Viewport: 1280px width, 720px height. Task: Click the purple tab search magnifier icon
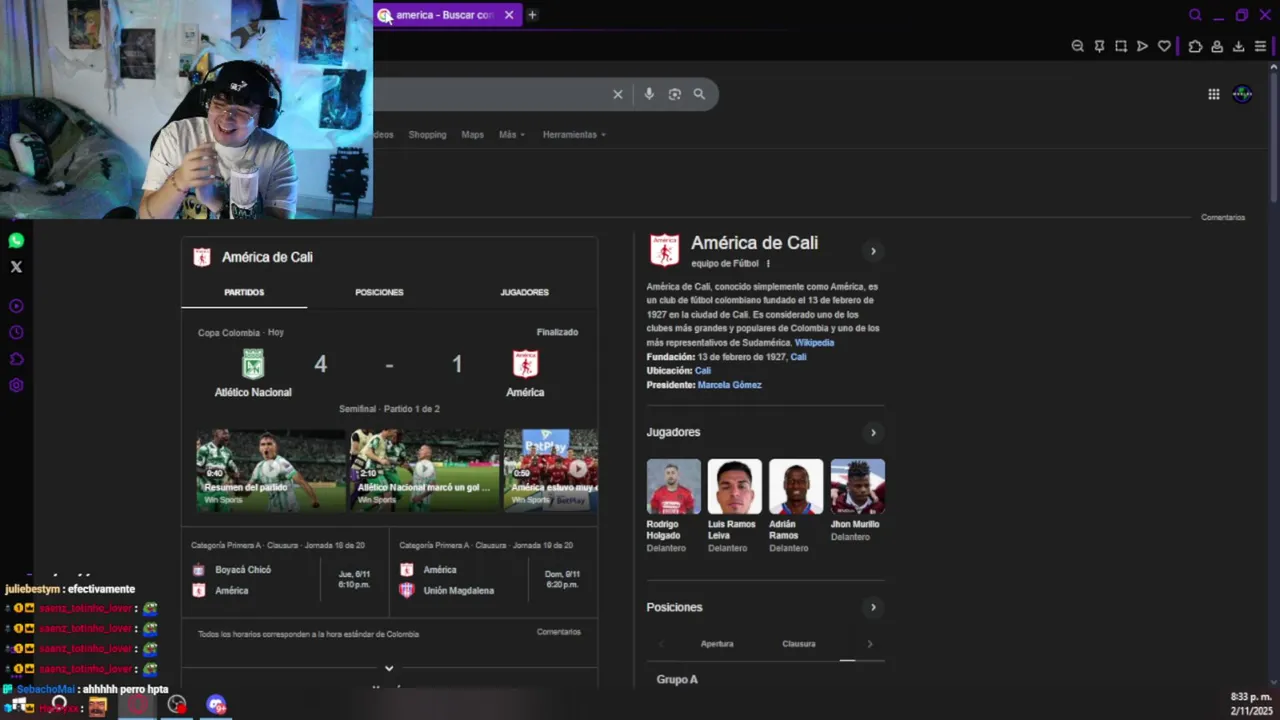point(1195,15)
